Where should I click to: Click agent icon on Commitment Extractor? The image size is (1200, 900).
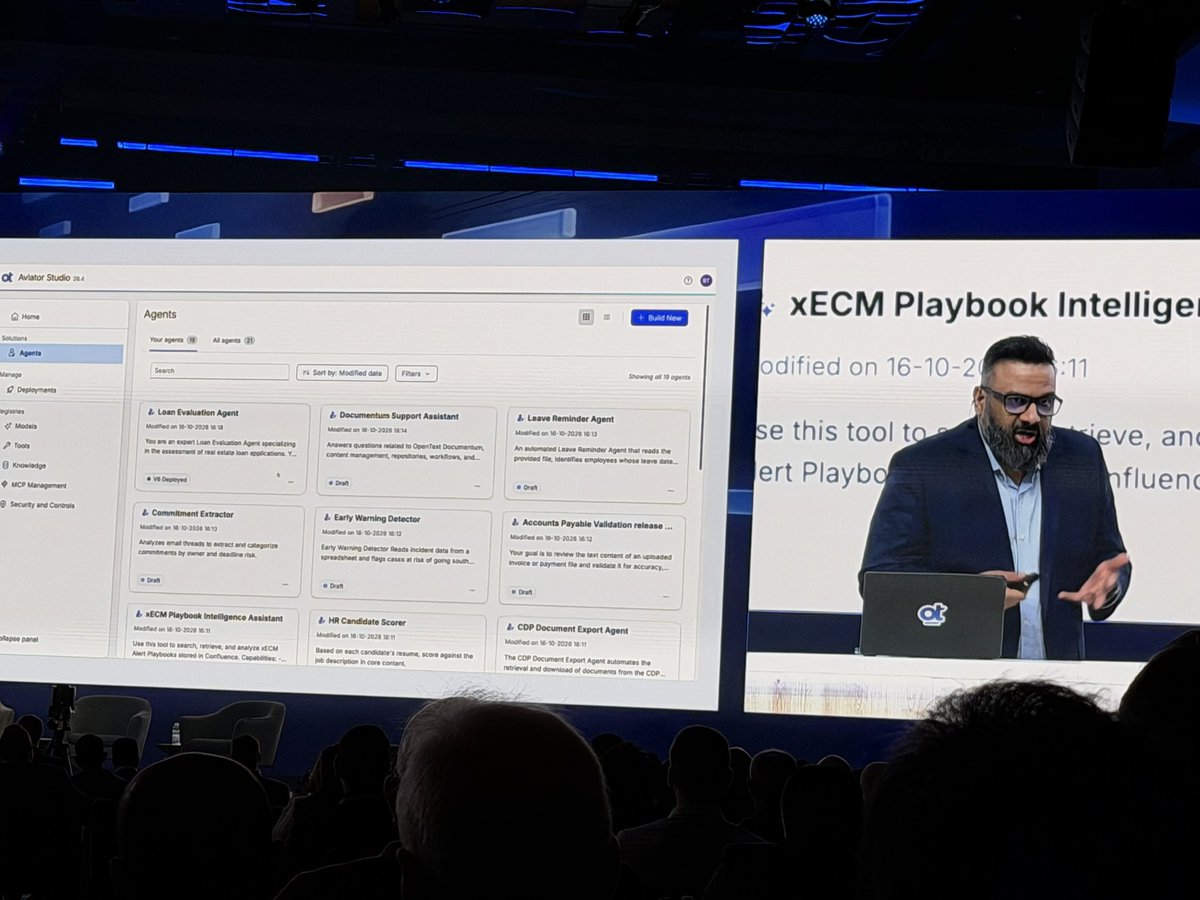click(146, 513)
